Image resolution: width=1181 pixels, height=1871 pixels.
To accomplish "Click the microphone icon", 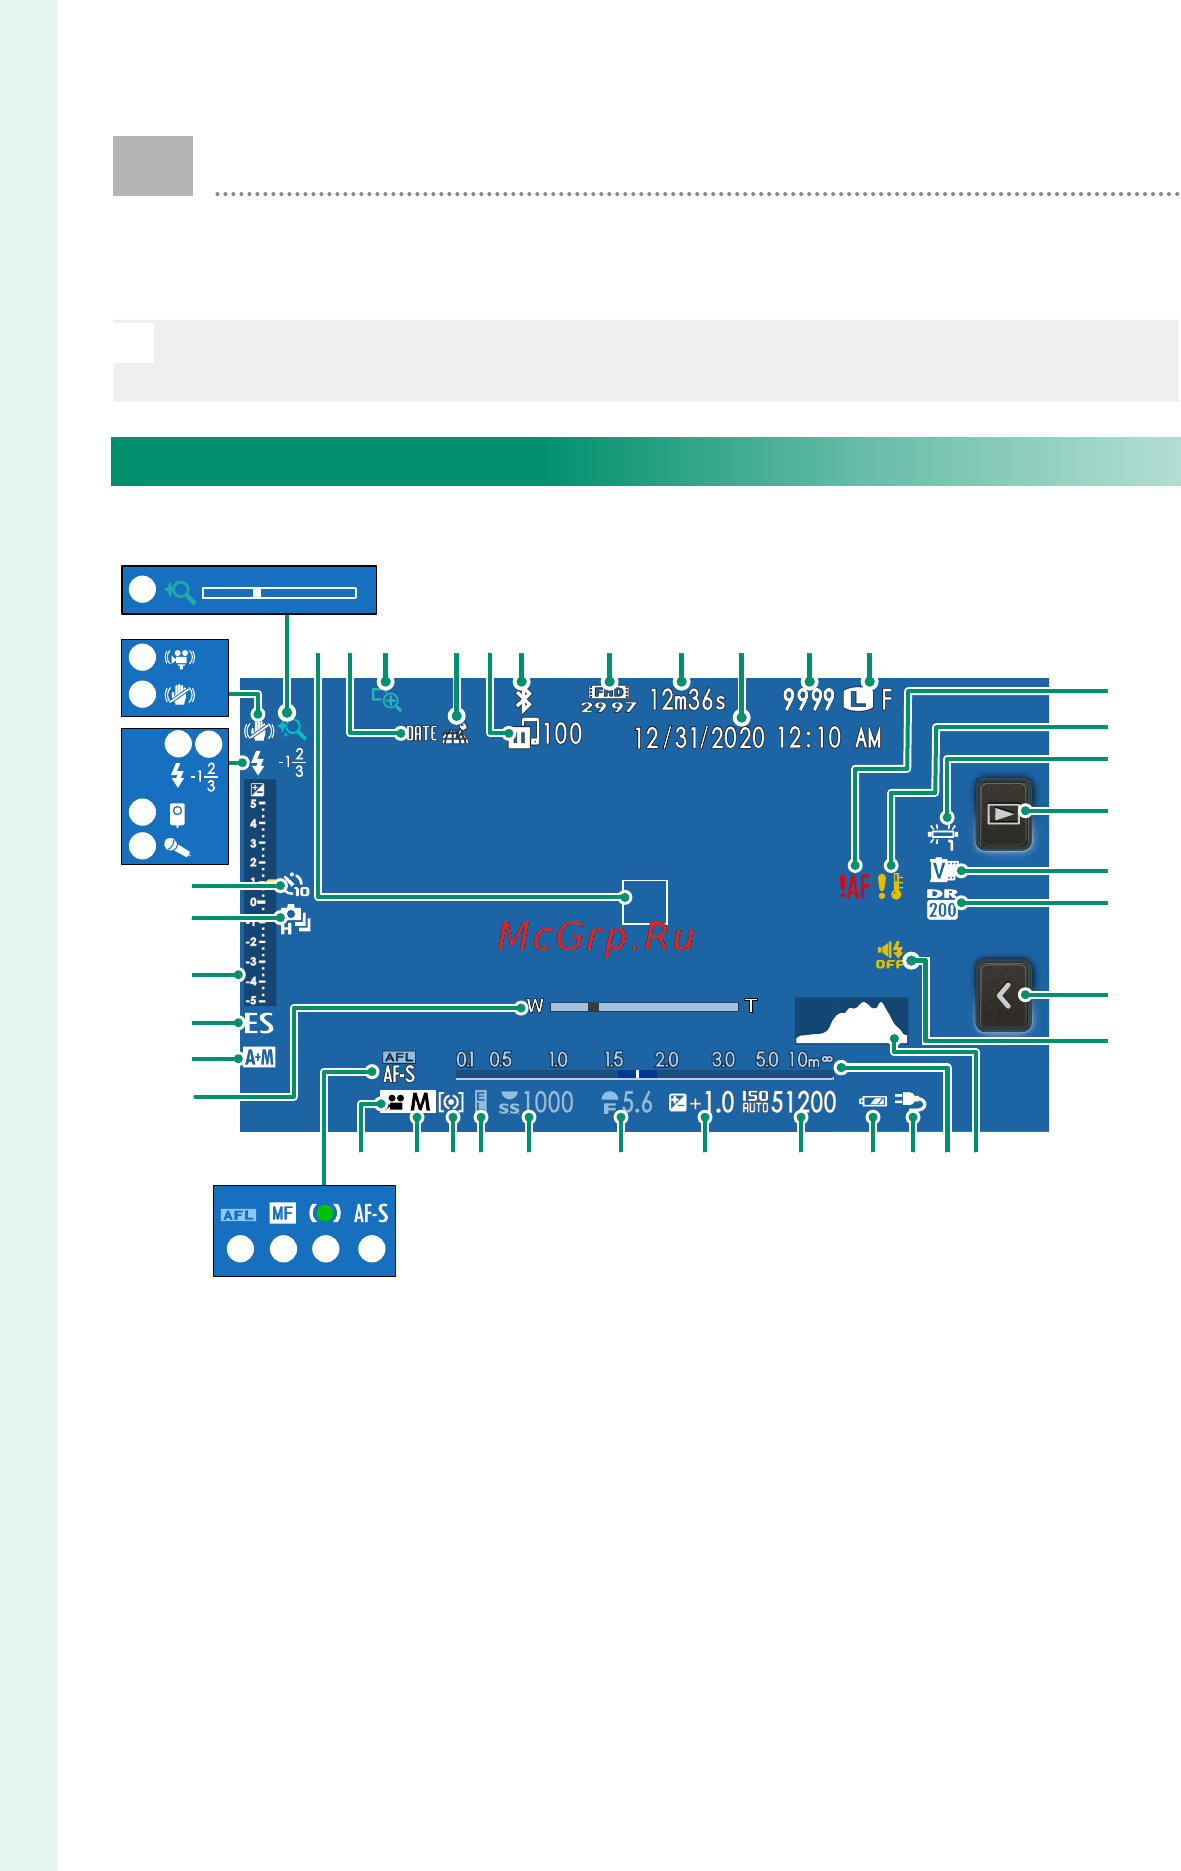I will coord(177,848).
